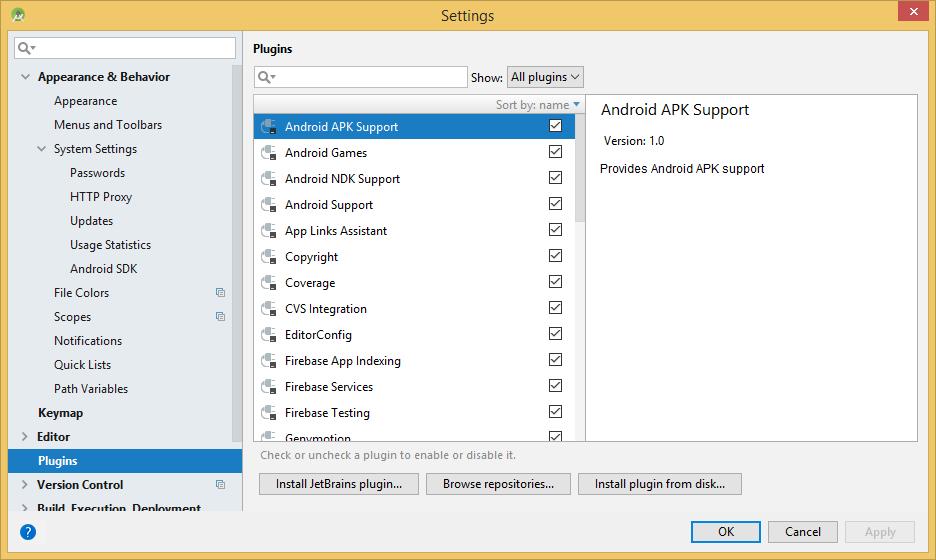Click the Firebase Services plugin icon
The height and width of the screenshot is (560, 936).
(x=269, y=386)
